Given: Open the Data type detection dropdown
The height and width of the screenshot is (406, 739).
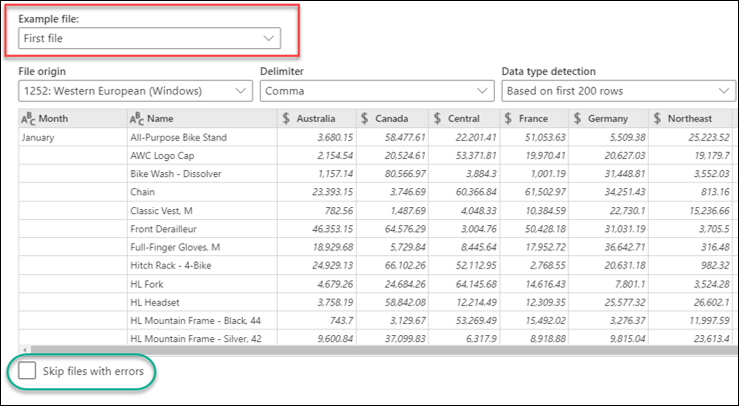Looking at the screenshot, I should click(618, 91).
